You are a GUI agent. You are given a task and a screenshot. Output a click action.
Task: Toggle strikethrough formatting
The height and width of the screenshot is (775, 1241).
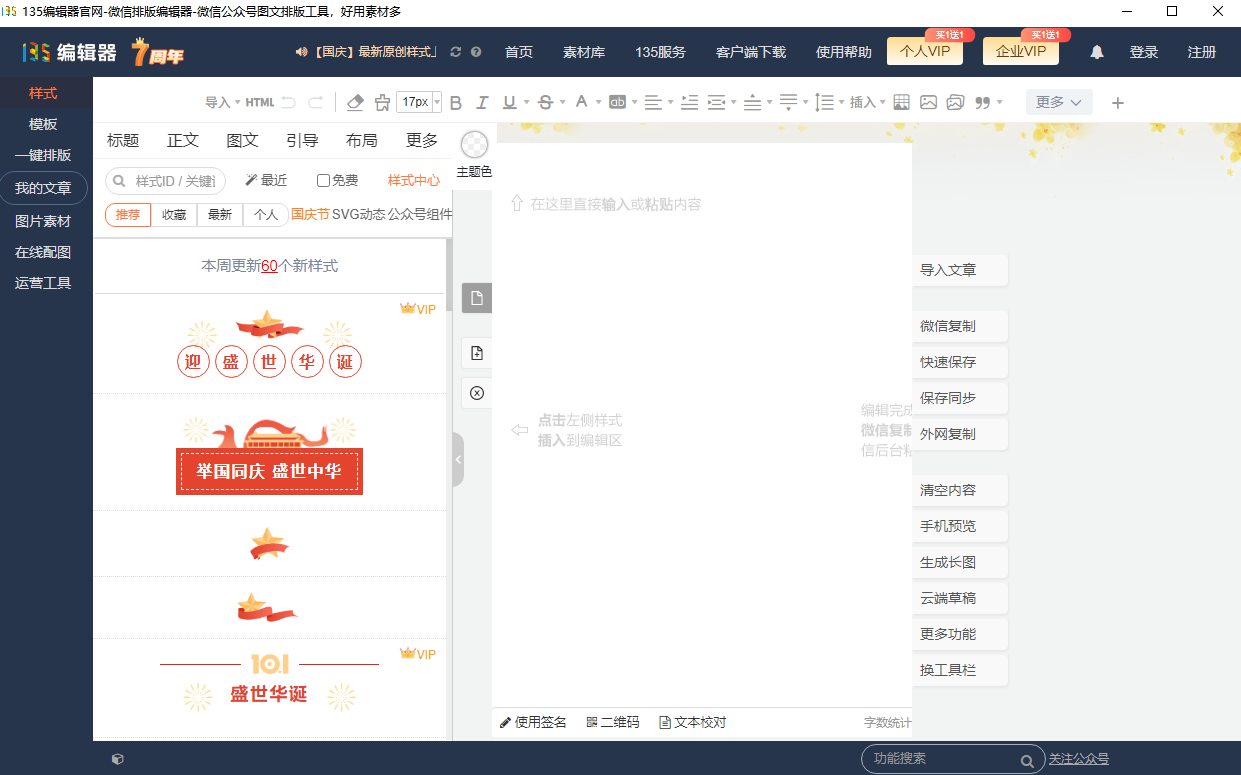click(547, 102)
